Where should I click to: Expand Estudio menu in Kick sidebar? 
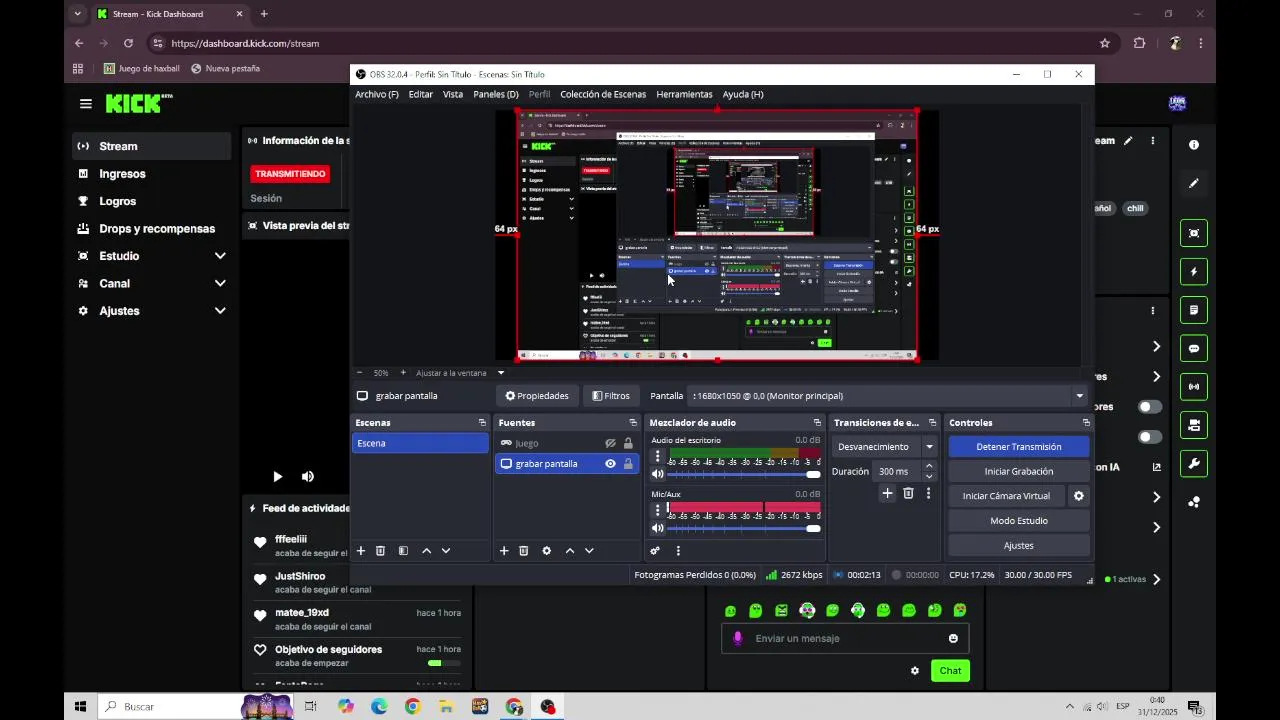[220, 256]
